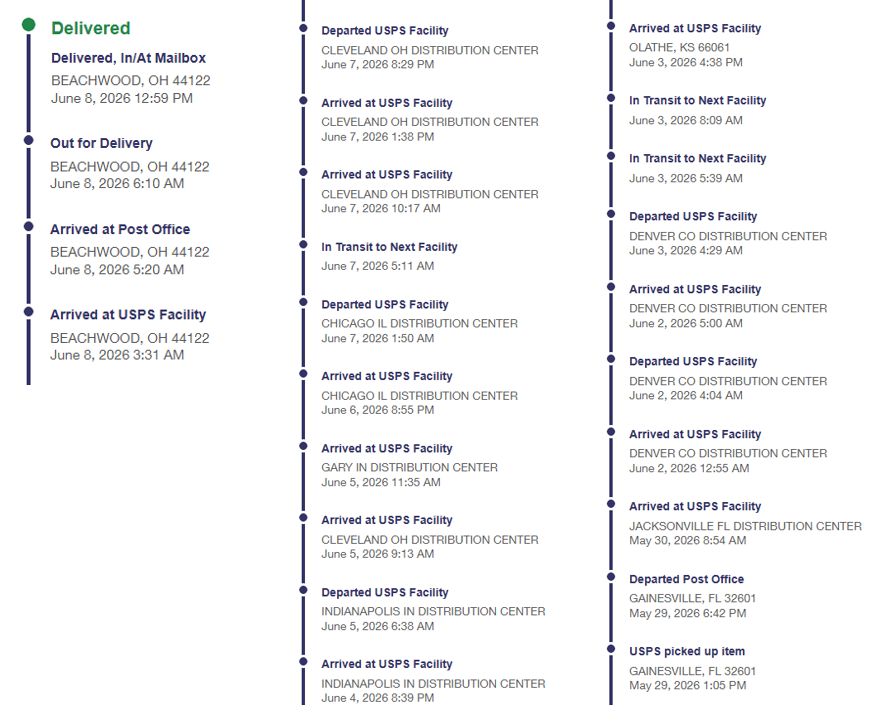
Task: Click the timeline dot for June 7 In Transit
Action: click(x=303, y=244)
